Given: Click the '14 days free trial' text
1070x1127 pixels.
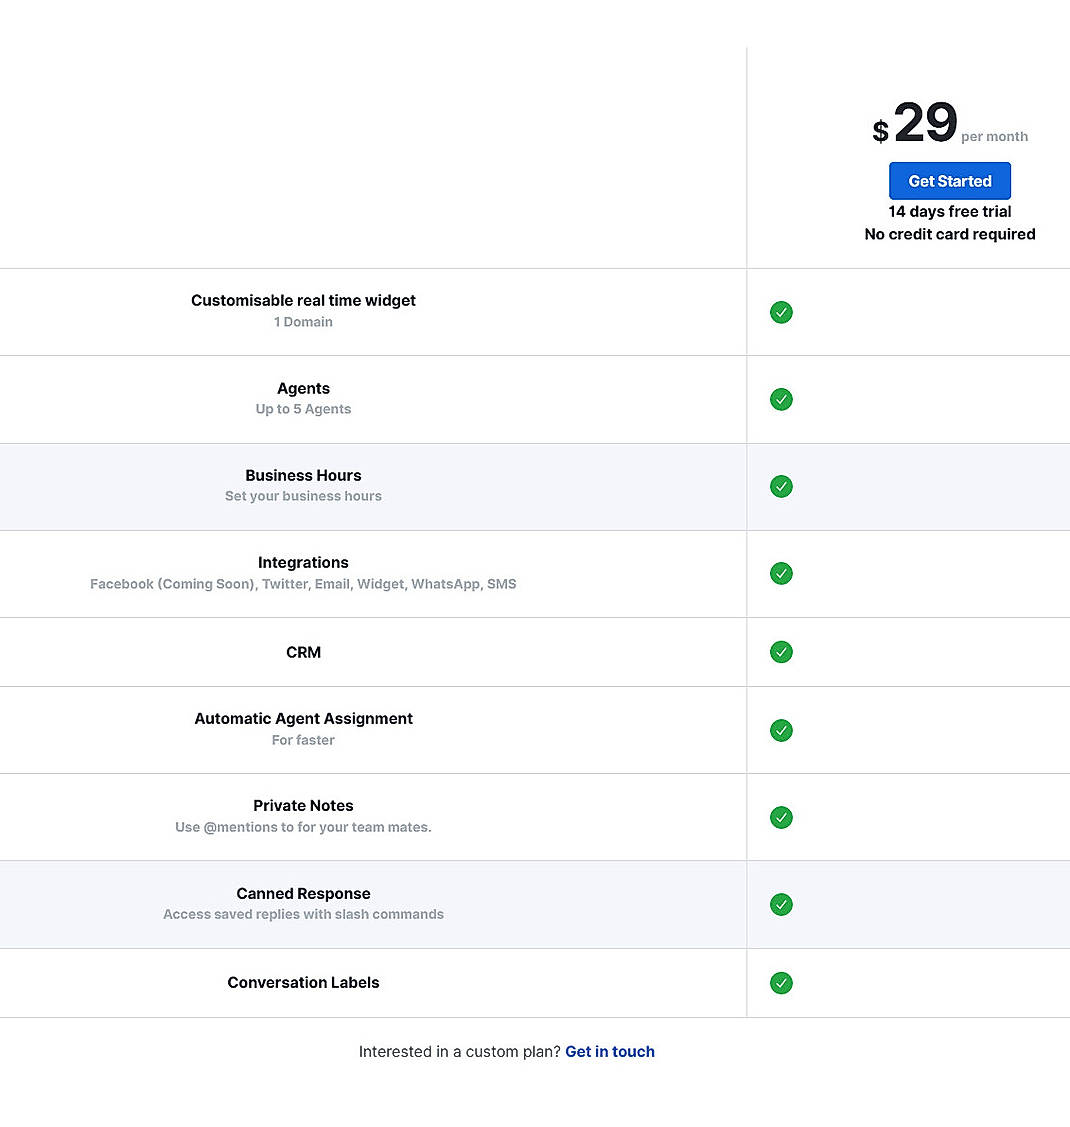Looking at the screenshot, I should 949,211.
